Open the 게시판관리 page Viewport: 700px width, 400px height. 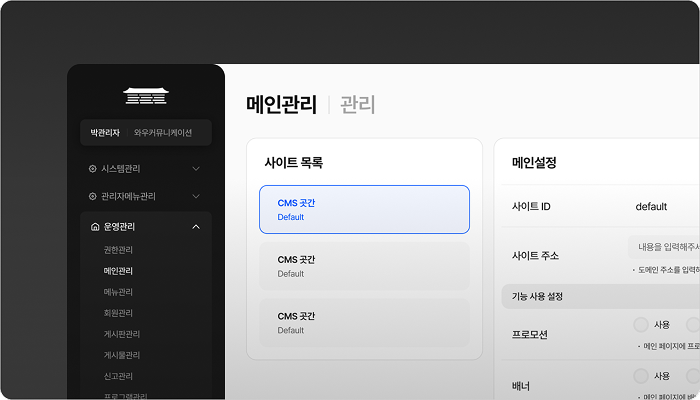coord(122,334)
